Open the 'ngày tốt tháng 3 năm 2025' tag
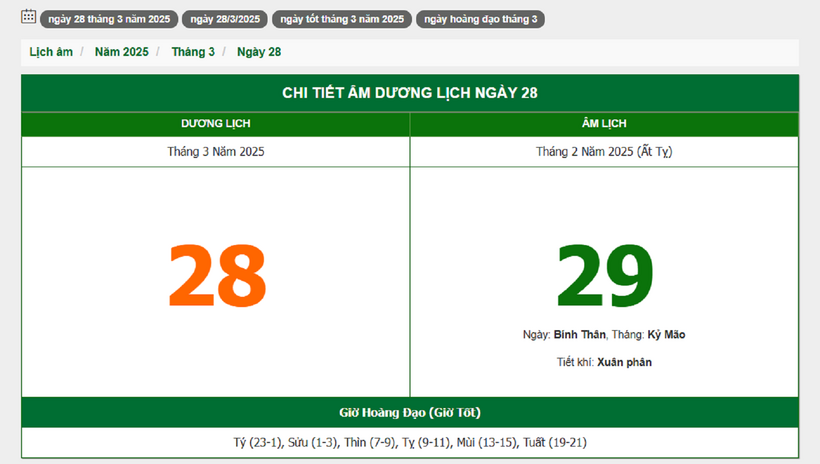Viewport: 820px width, 464px height. [x=342, y=19]
